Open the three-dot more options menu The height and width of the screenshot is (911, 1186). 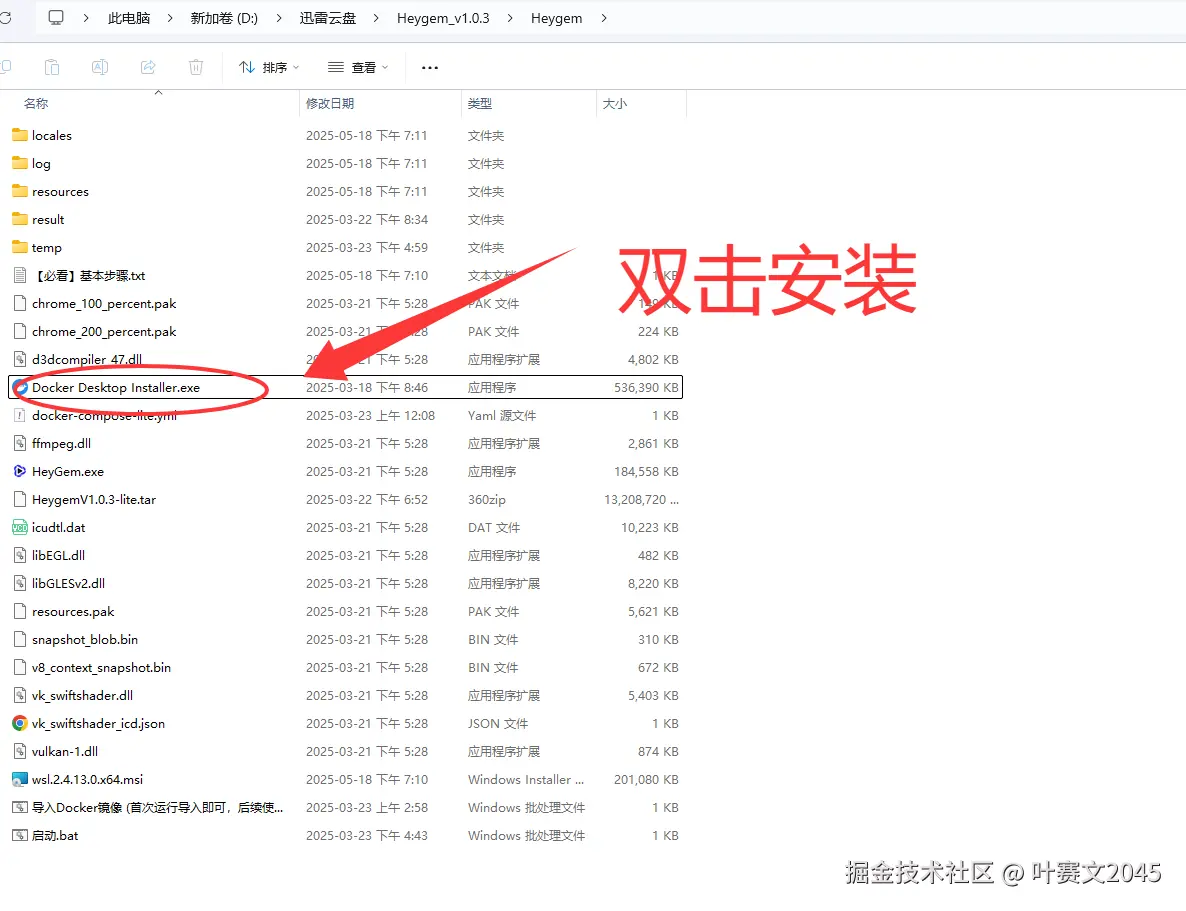[x=430, y=67]
